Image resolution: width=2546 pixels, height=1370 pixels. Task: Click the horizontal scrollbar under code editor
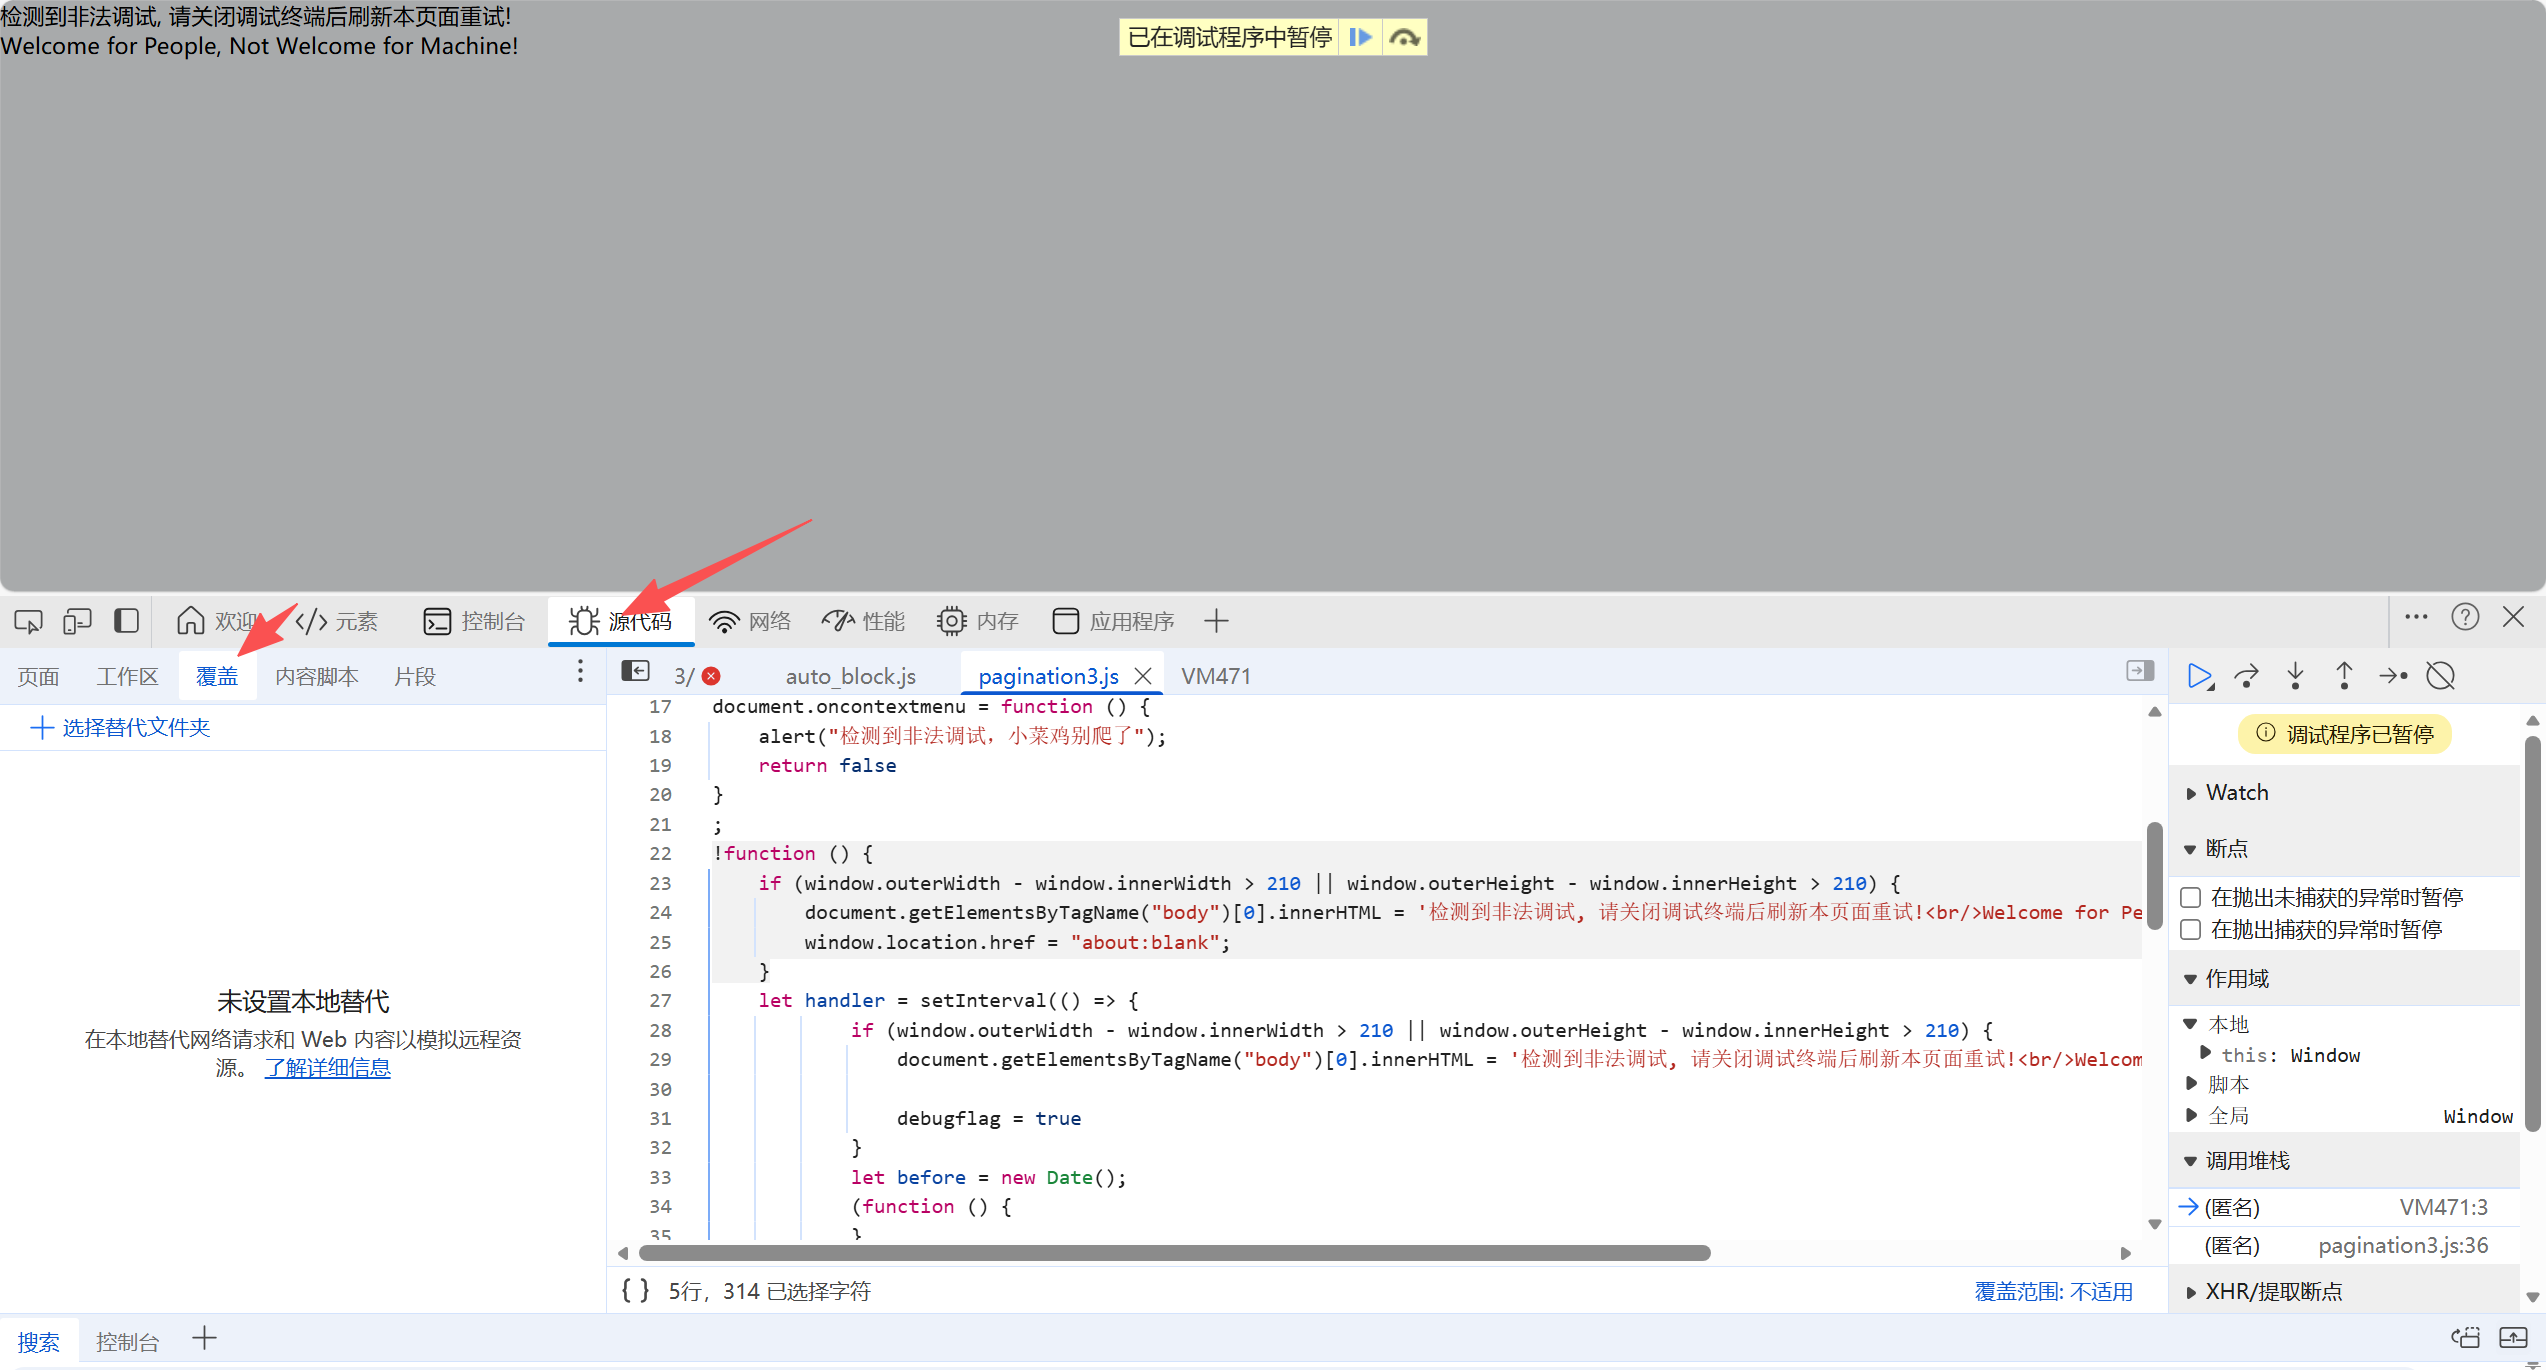1174,1253
